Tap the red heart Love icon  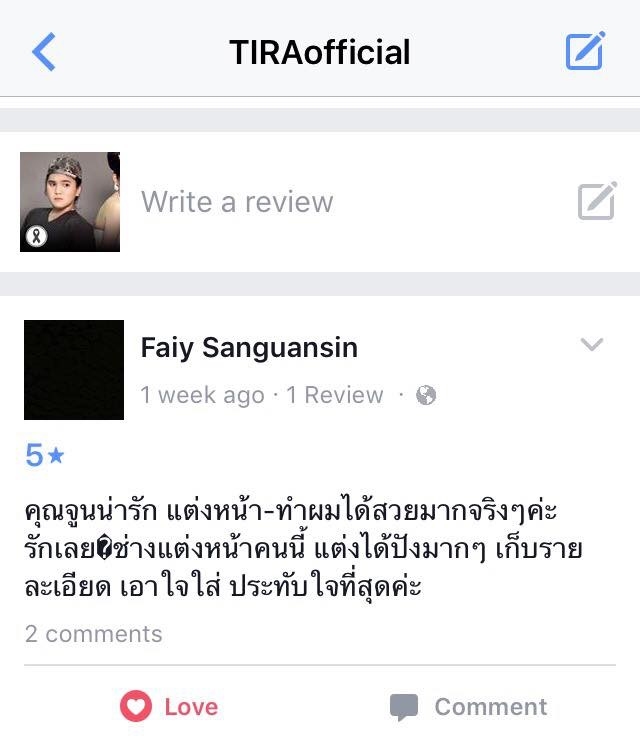coord(136,706)
